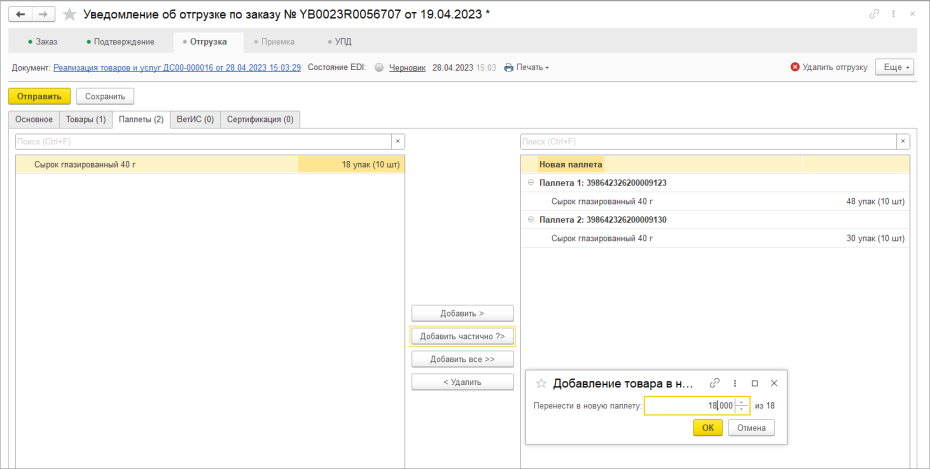This screenshot has height=469, width=930.
Task: Click the Отмена button
Action: (x=751, y=427)
